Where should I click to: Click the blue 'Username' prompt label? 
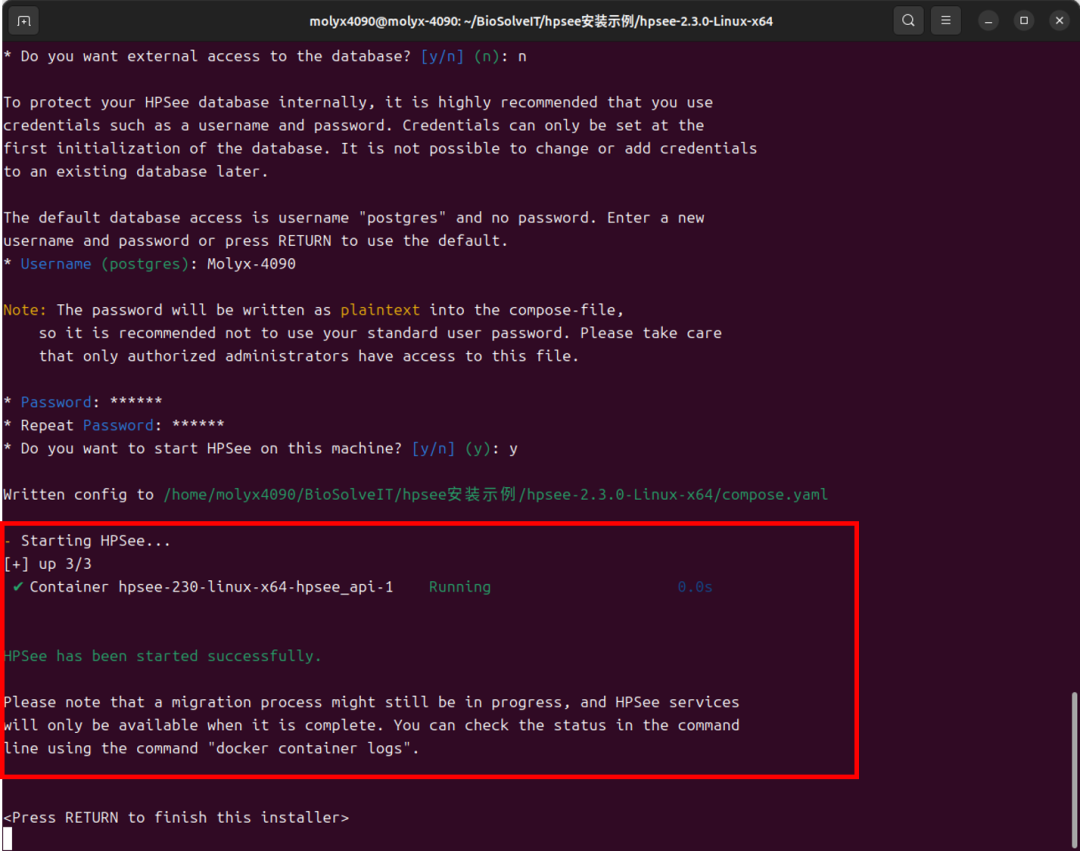tap(56, 264)
